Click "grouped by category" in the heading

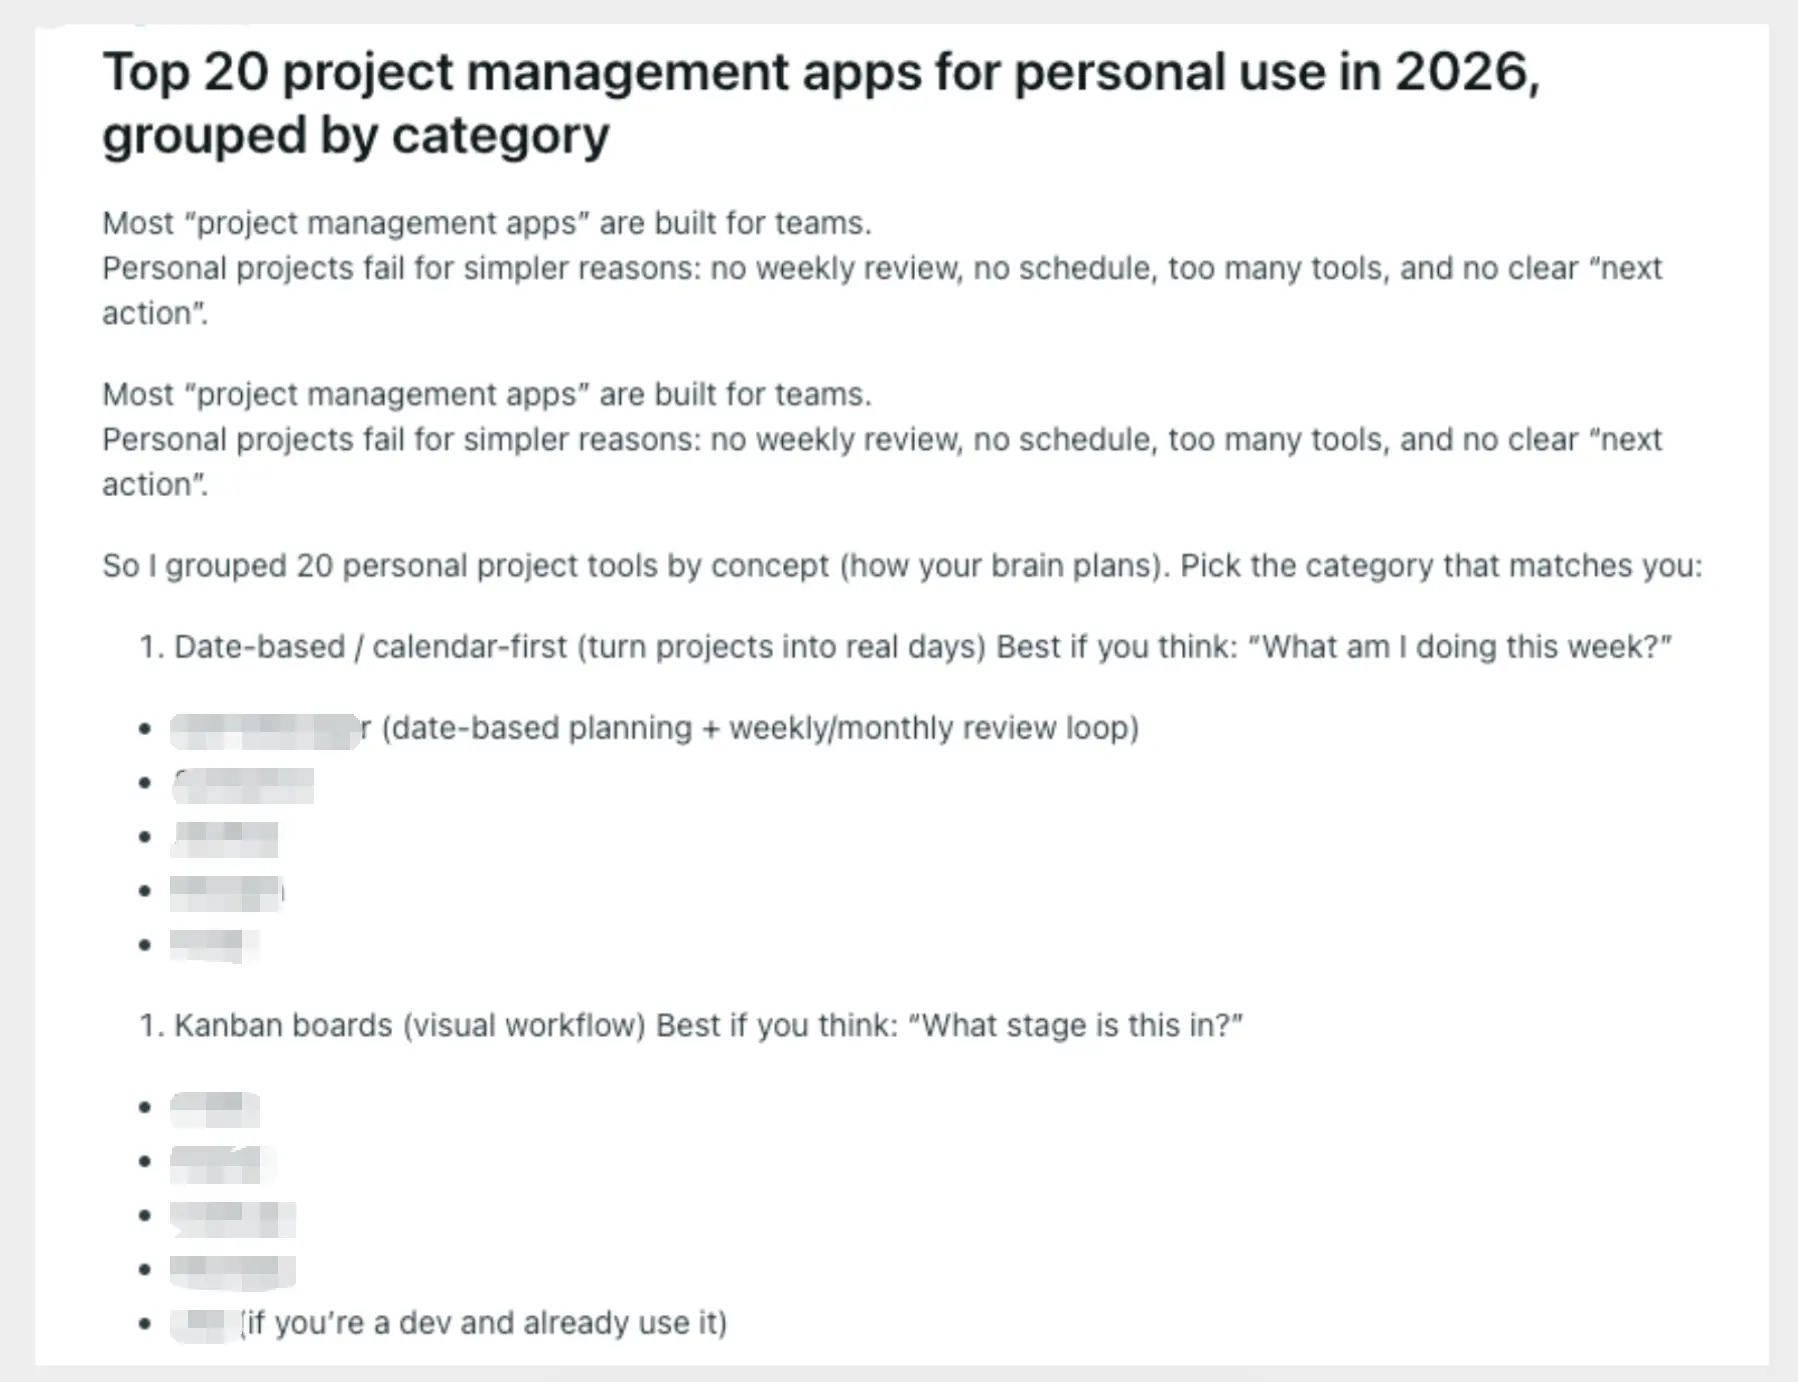[x=355, y=136]
